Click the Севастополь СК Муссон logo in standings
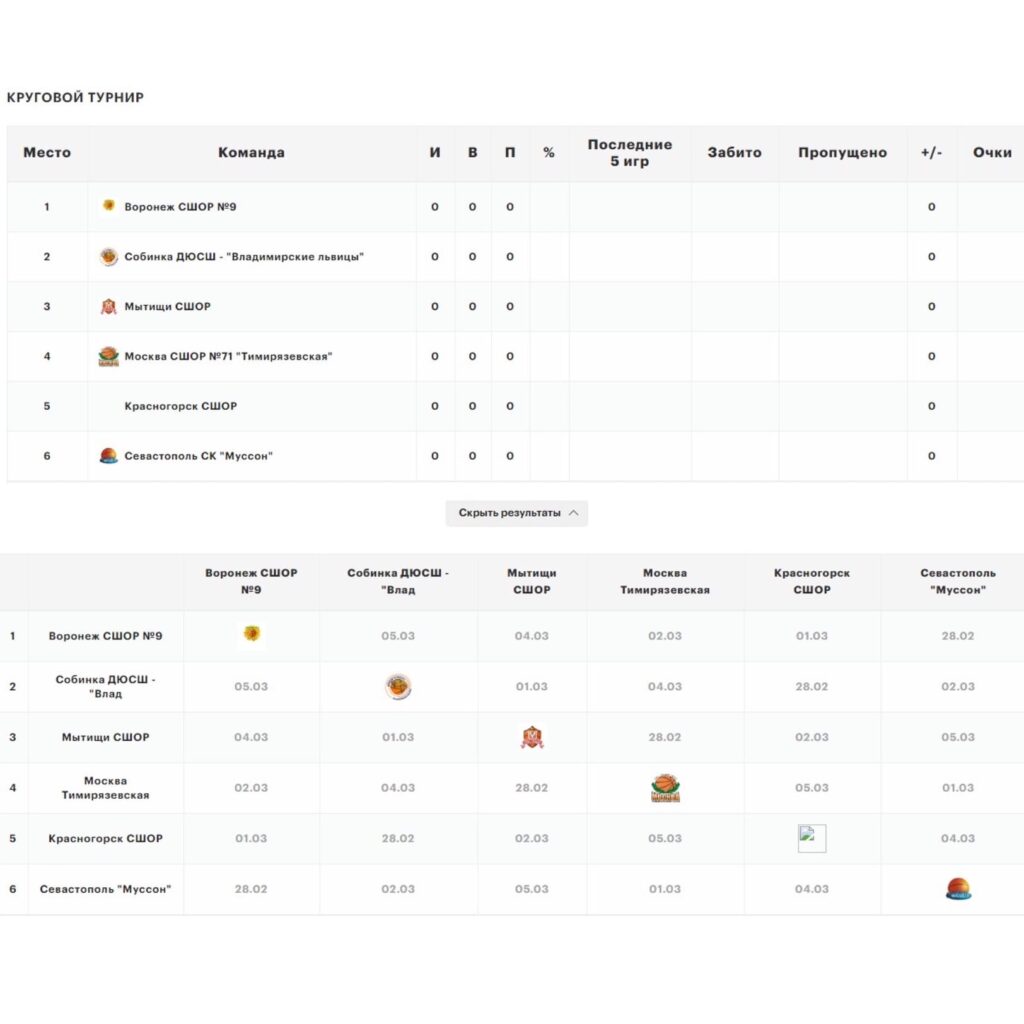The height and width of the screenshot is (1024, 1024). point(108,455)
